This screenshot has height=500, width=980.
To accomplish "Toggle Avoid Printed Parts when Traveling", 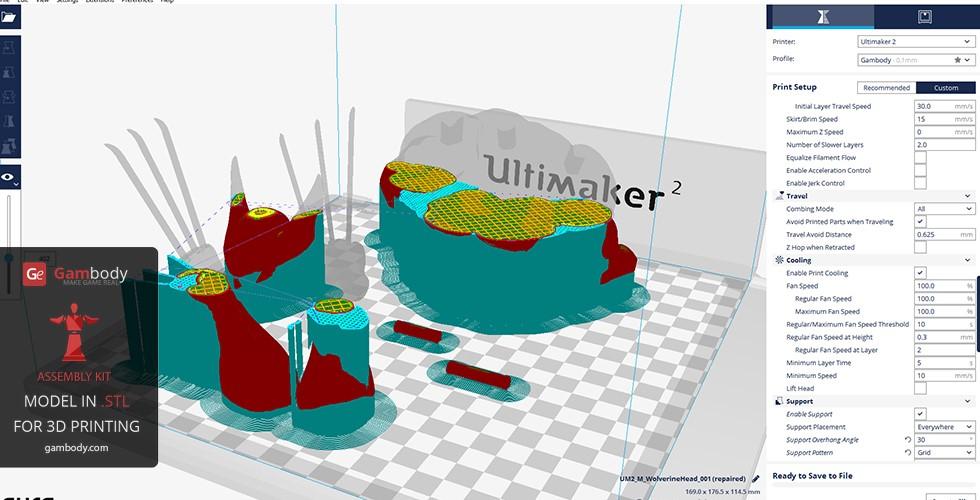I will point(920,222).
